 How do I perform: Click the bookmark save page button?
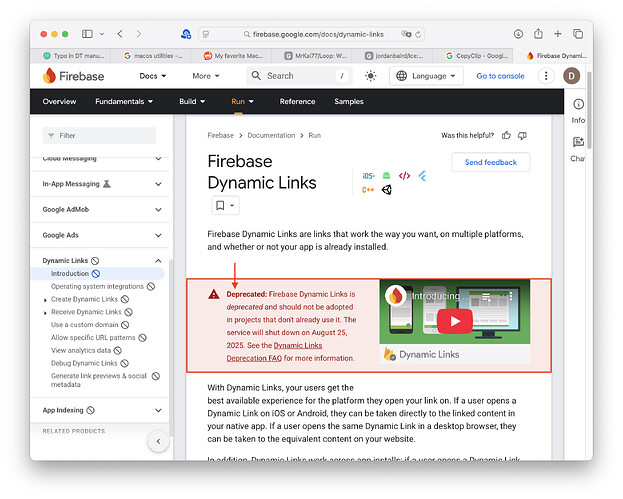(x=225, y=205)
